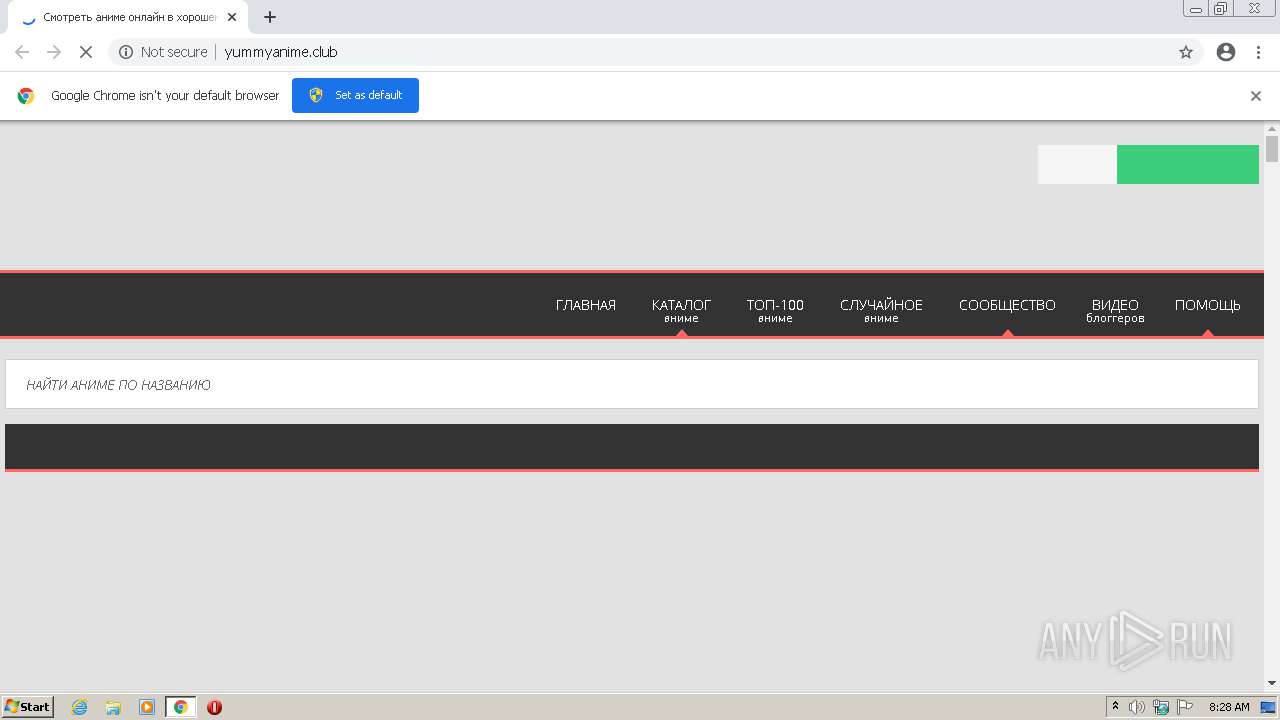Image resolution: width=1280 pixels, height=720 pixels.
Task: Open the network tray icon
Action: (x=1161, y=707)
